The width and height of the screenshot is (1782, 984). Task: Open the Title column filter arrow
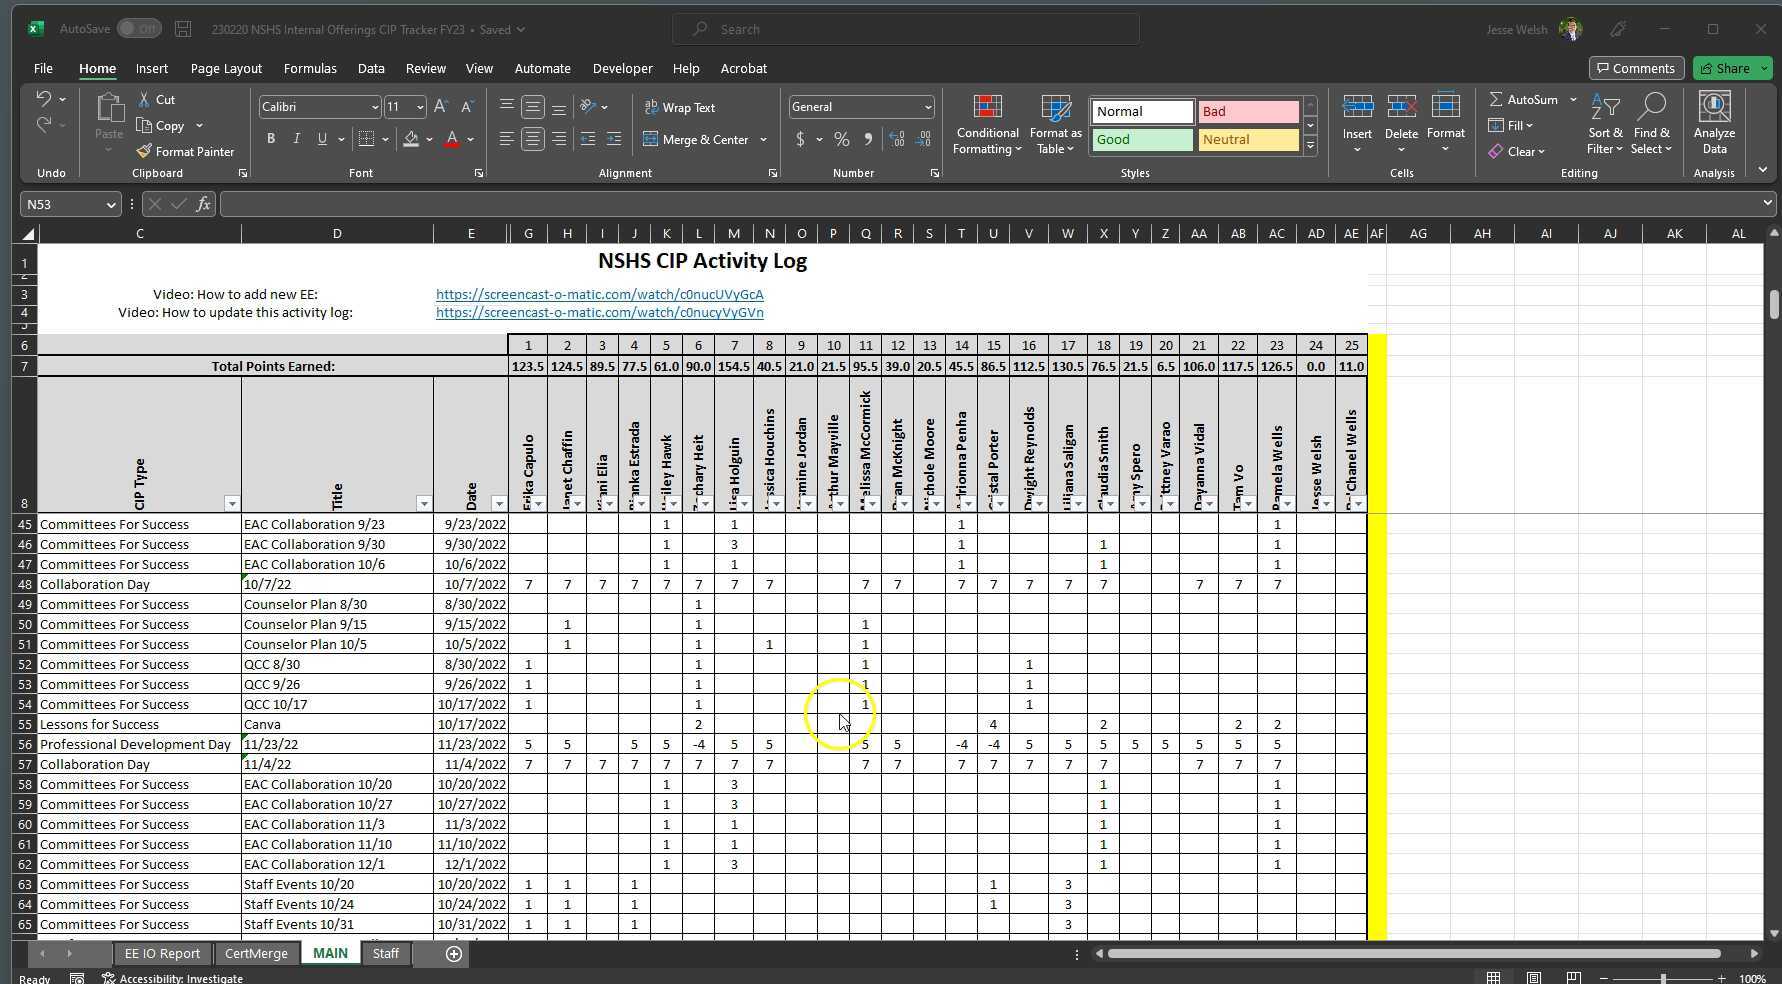(x=424, y=504)
